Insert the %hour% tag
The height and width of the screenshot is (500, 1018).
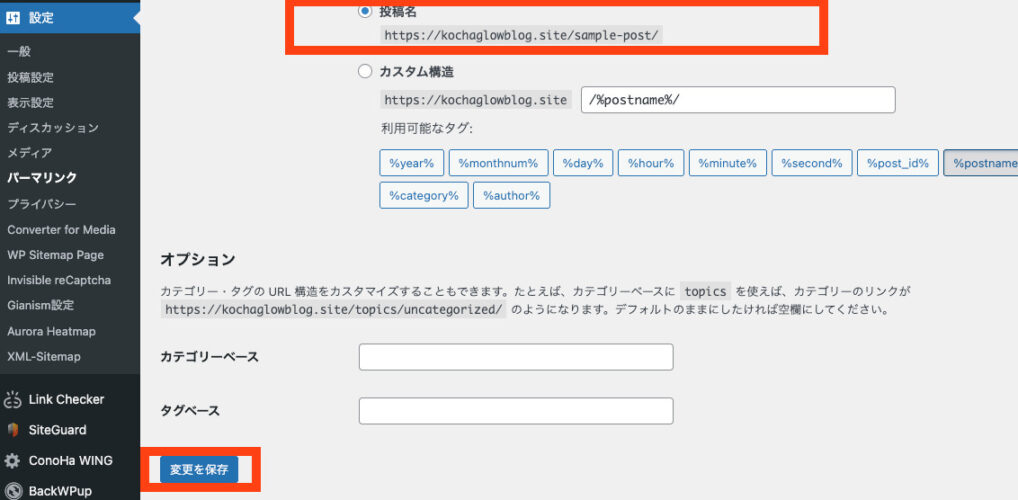tap(651, 163)
